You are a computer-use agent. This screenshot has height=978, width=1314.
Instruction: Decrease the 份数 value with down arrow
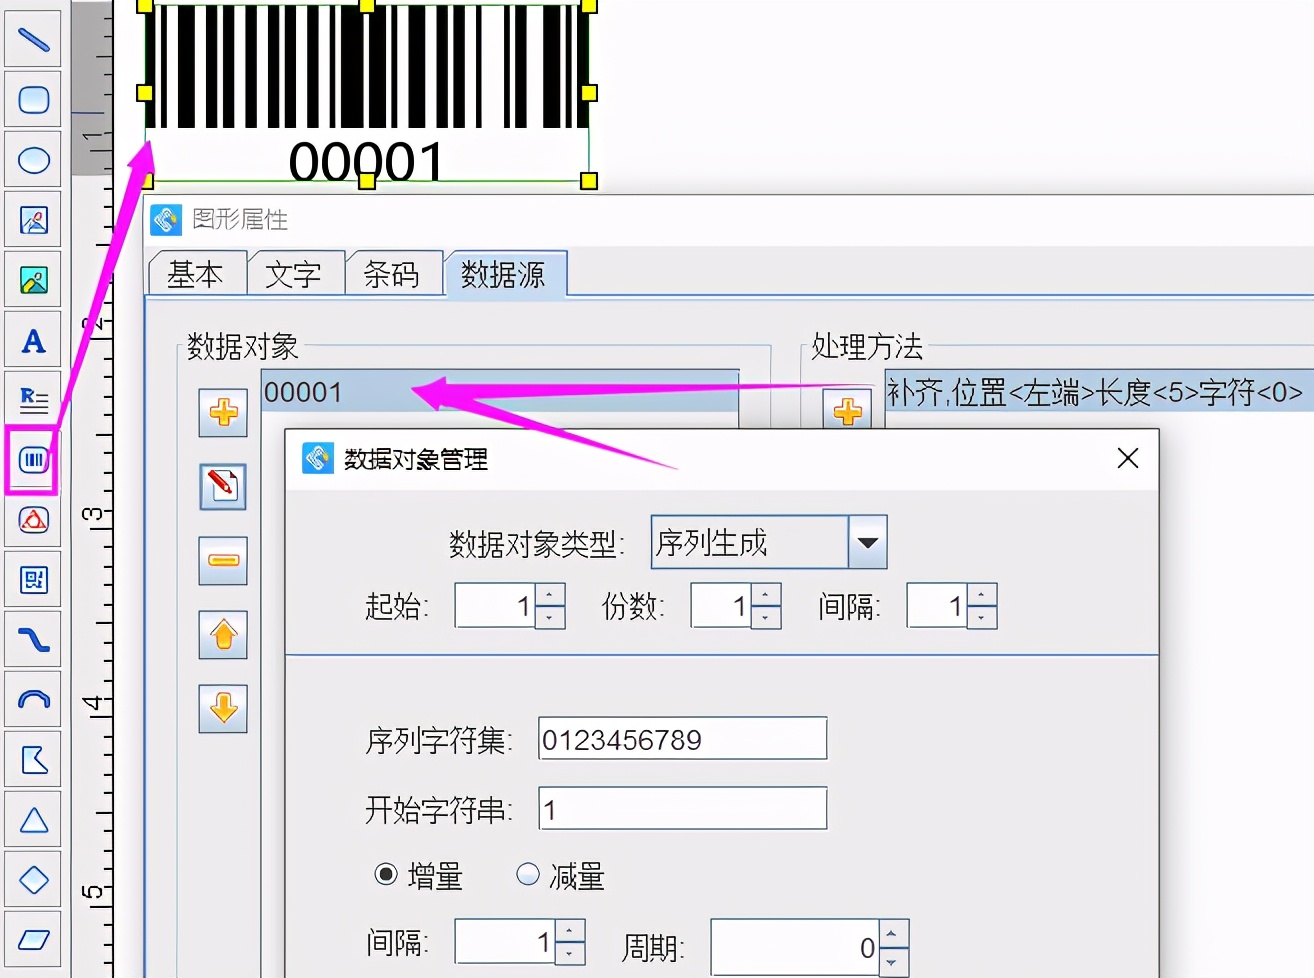pyautogui.click(x=766, y=617)
